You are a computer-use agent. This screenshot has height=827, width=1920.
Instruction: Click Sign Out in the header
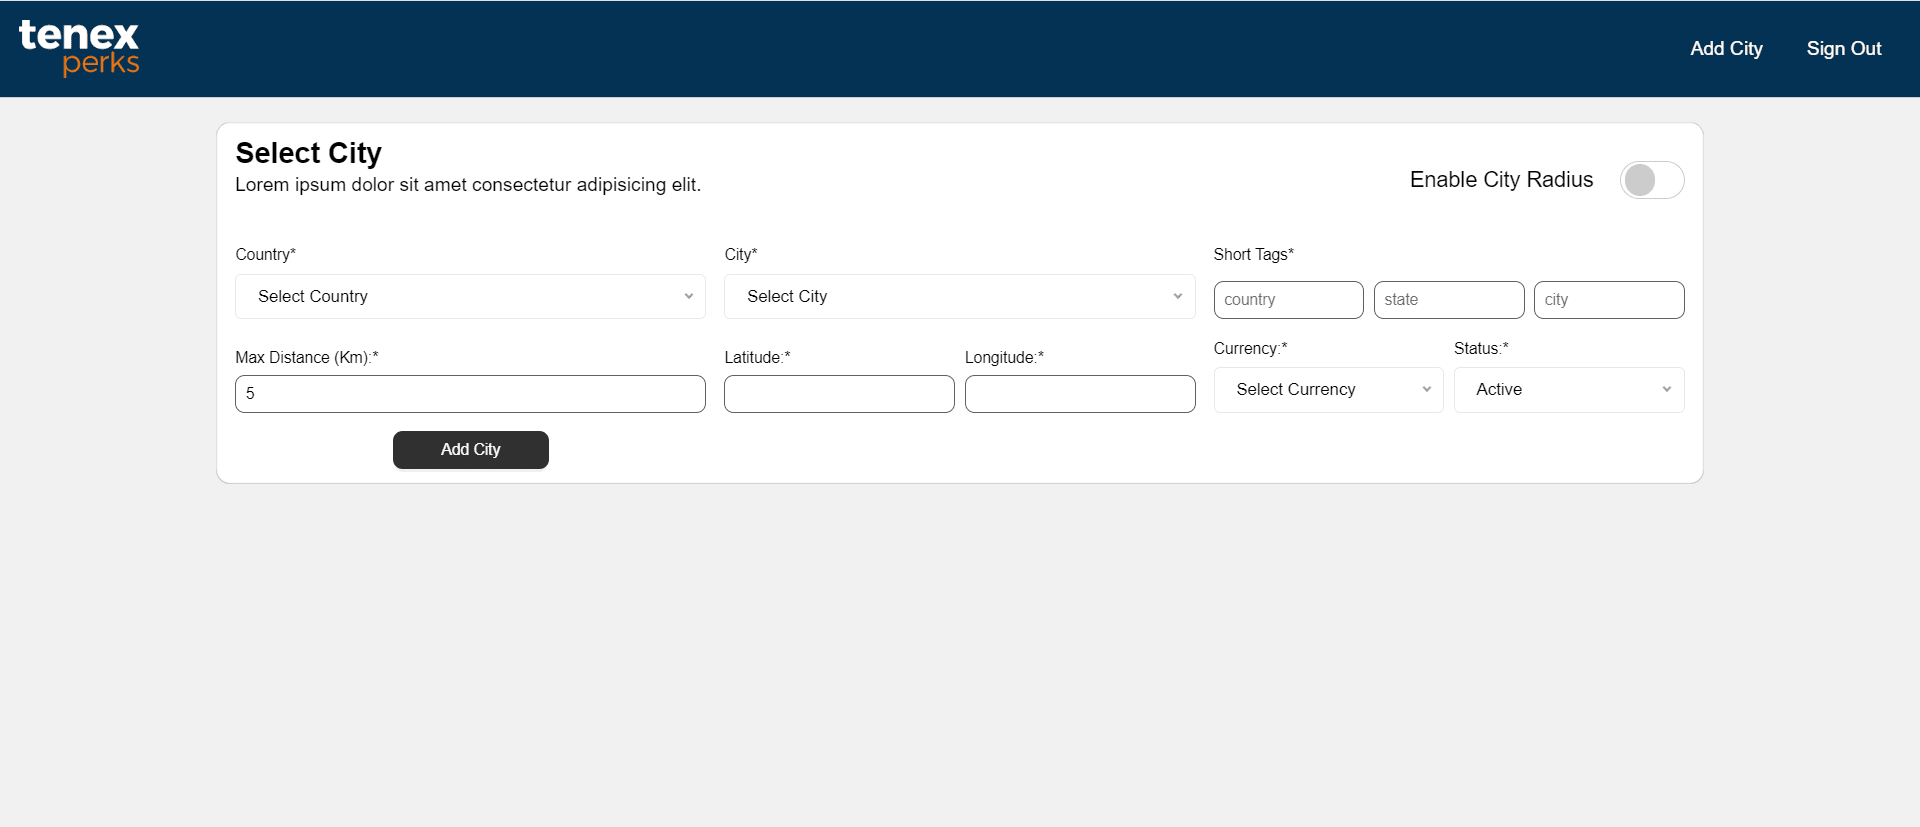pos(1844,49)
